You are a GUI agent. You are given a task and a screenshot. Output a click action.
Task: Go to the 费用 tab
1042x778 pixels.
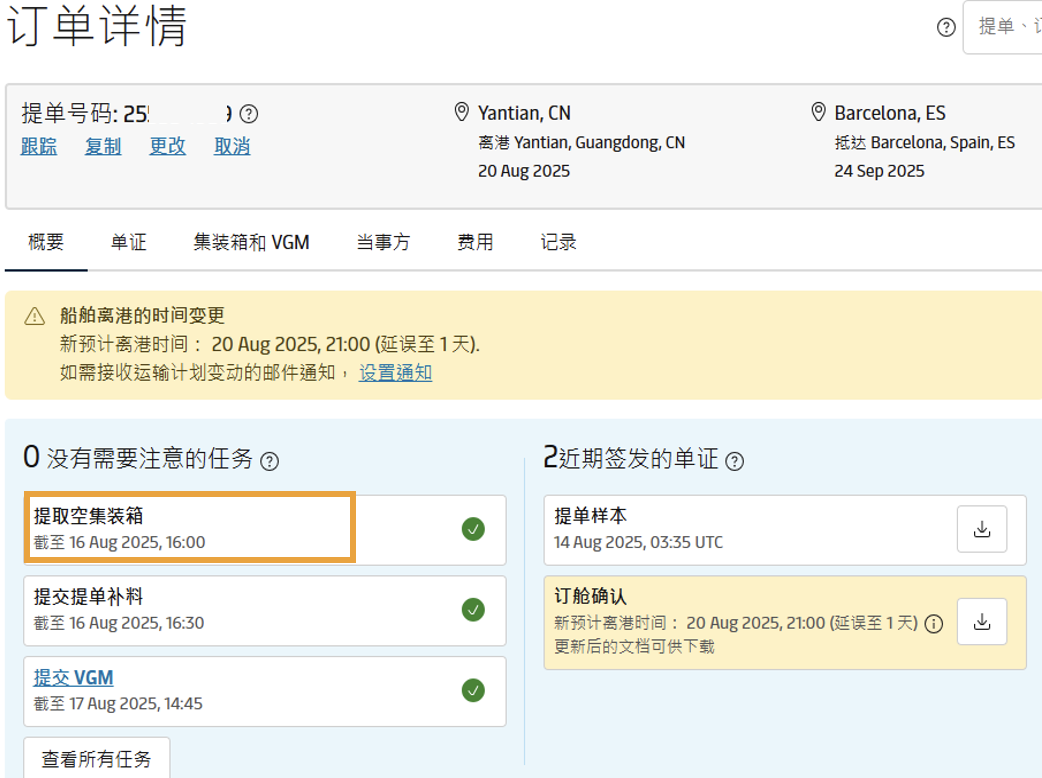point(475,242)
